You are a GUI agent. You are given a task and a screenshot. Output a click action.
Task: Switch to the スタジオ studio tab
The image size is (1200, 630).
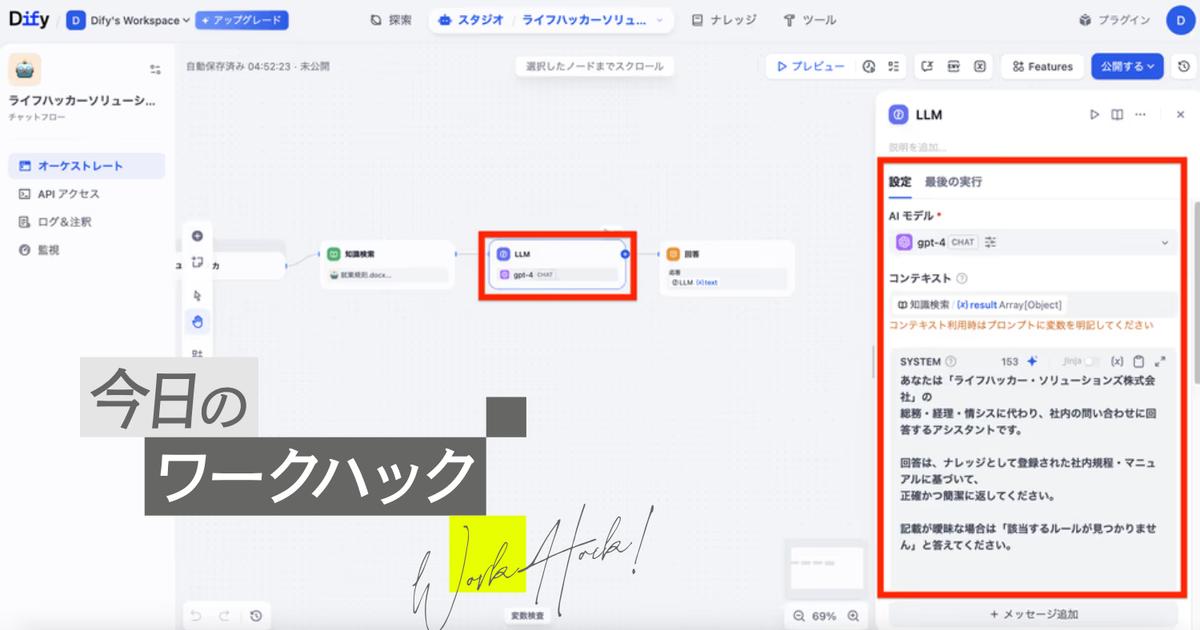[472, 20]
